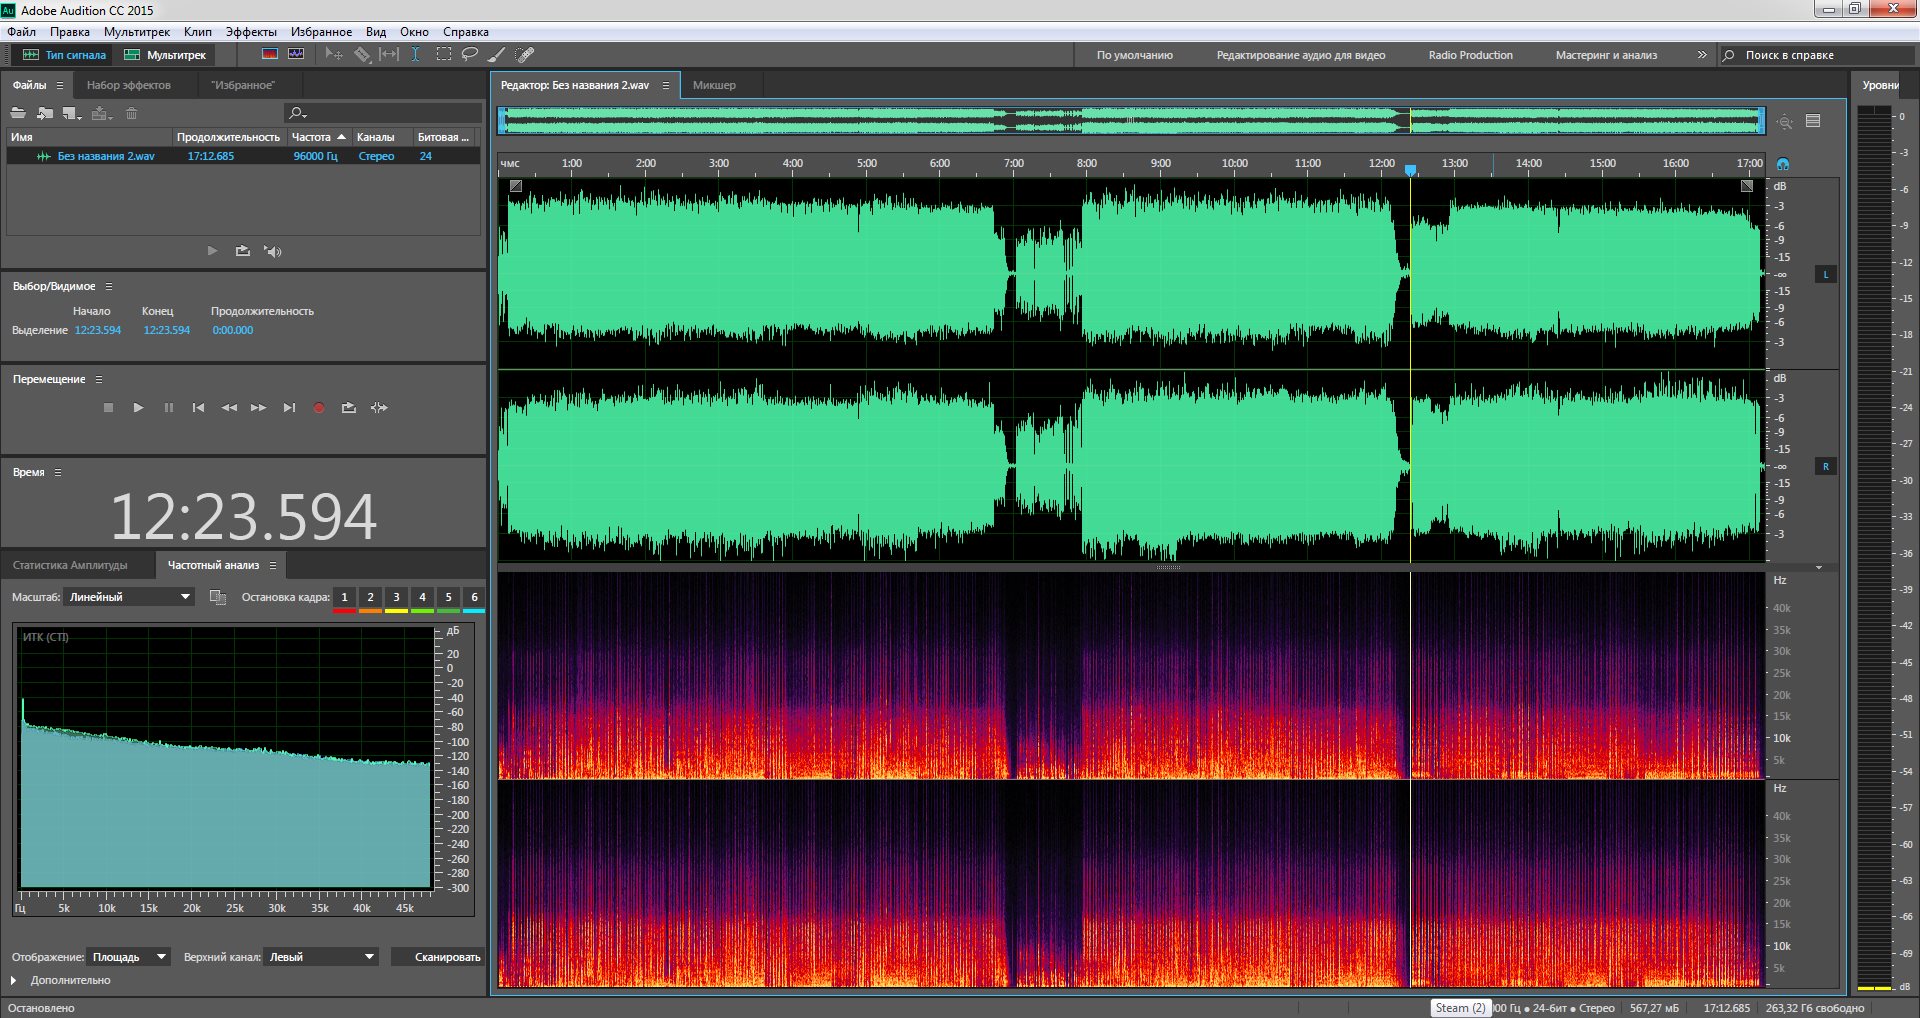The height and width of the screenshot is (1018, 1920).
Task: Expand the Дополнительно section
Action: click(x=14, y=980)
